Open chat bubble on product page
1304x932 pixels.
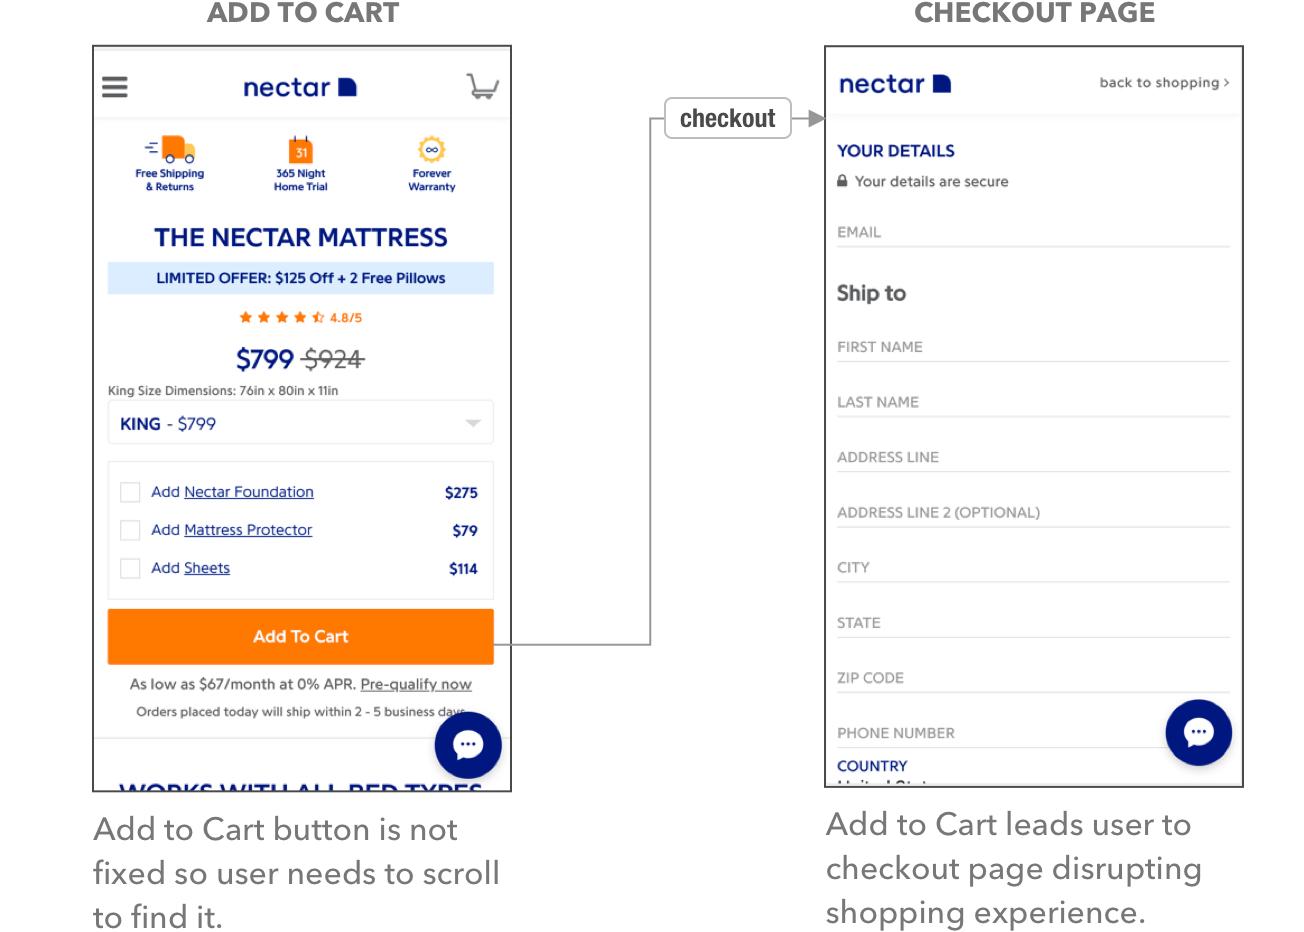pyautogui.click(x=468, y=744)
